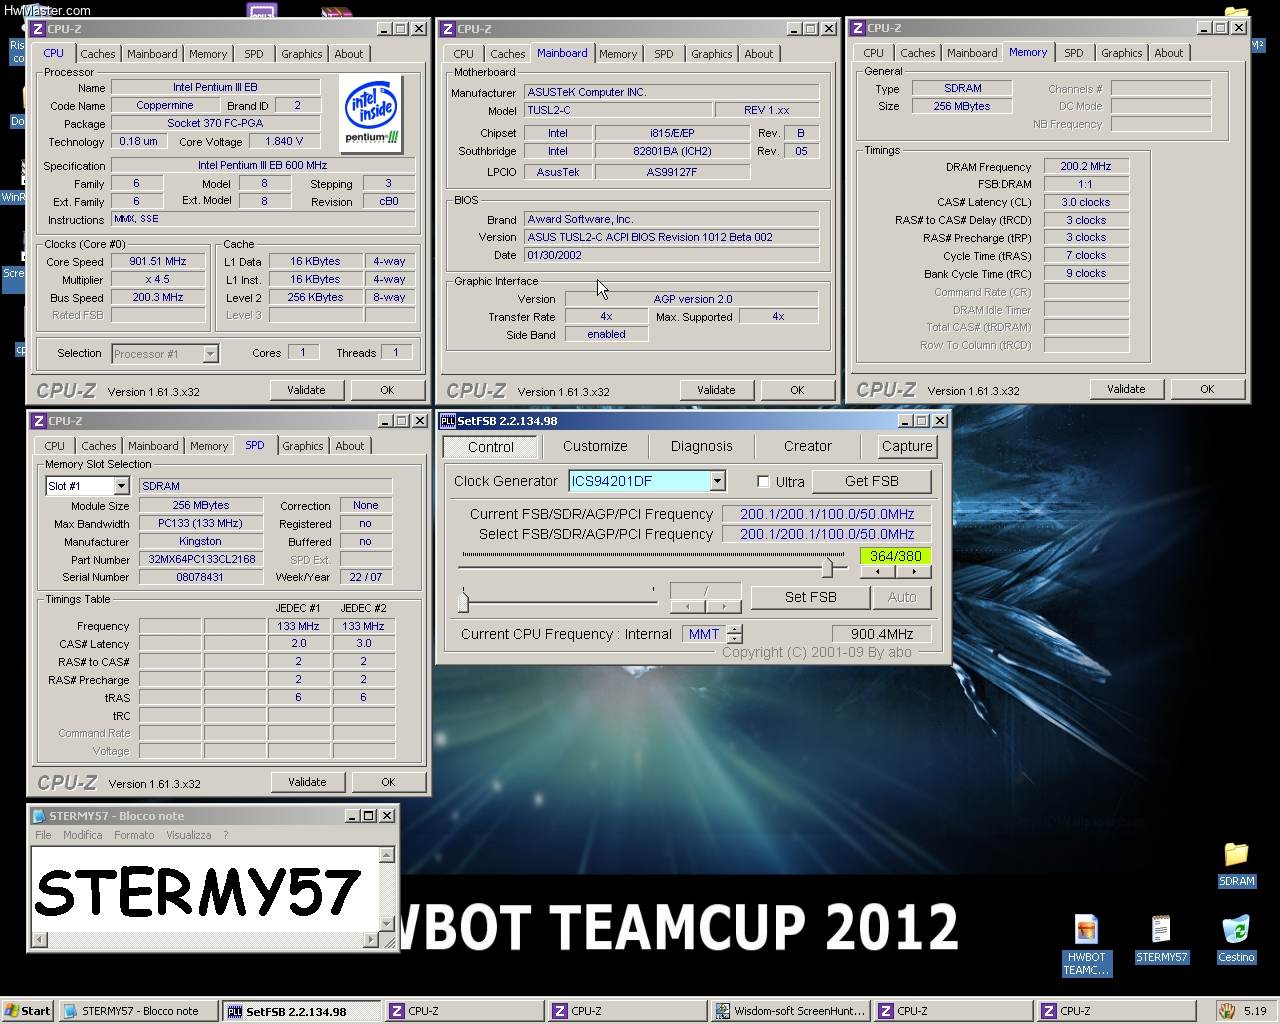
Task: Open the Processor #1 selection dropdown
Action: point(210,354)
